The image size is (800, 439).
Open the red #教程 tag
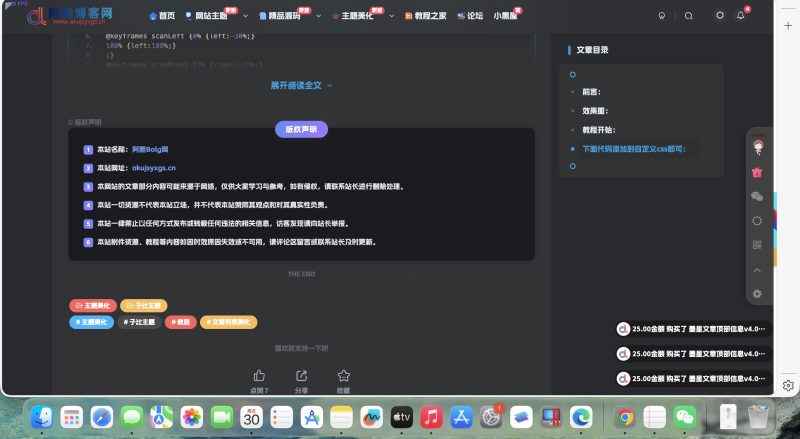coord(181,322)
